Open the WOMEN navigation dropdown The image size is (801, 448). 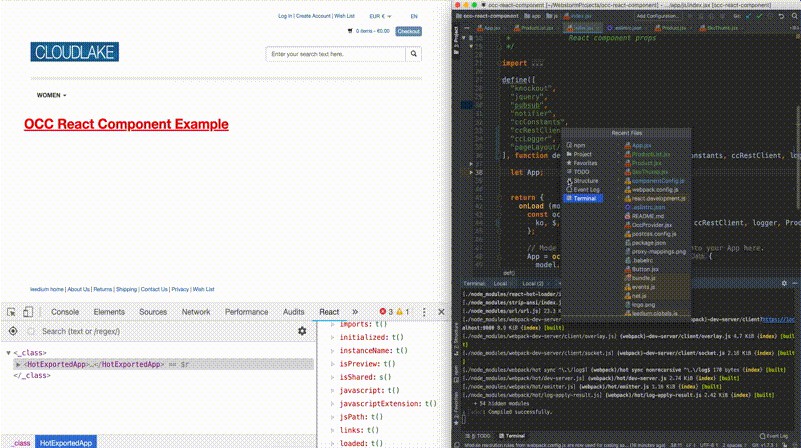[x=51, y=95]
